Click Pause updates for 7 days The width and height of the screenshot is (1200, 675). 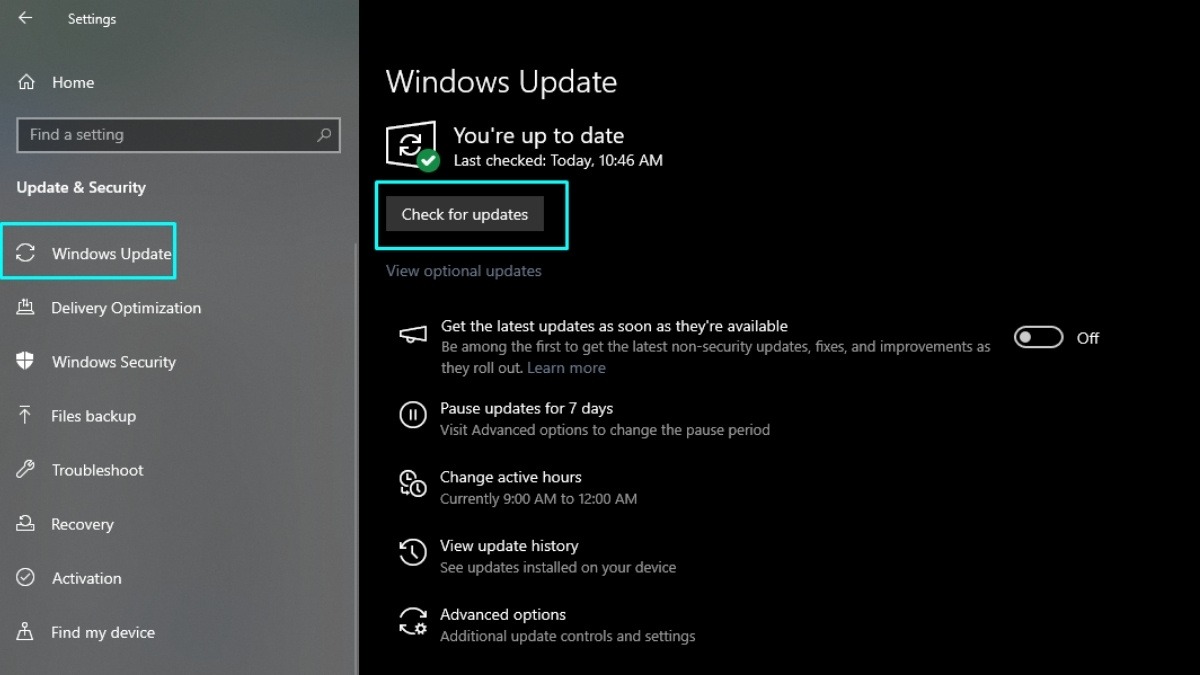click(x=526, y=408)
